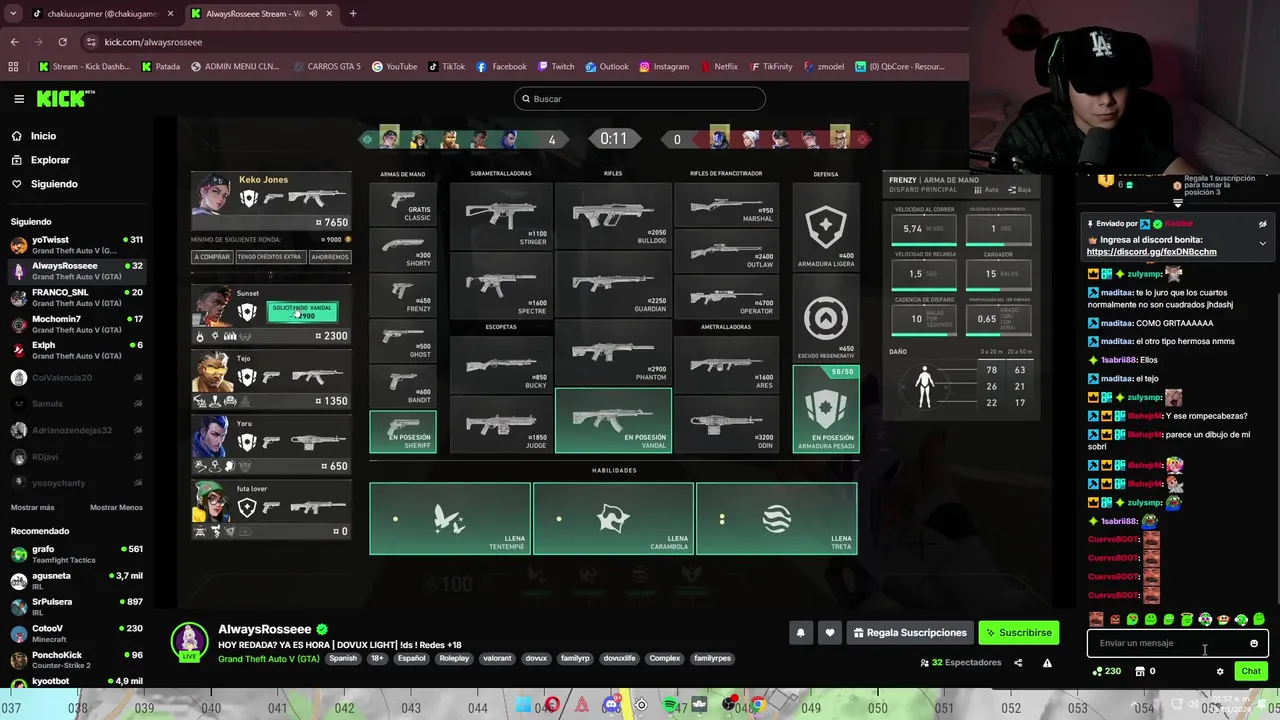Share the stream via share icon
1280x720 pixels.
click(1018, 662)
